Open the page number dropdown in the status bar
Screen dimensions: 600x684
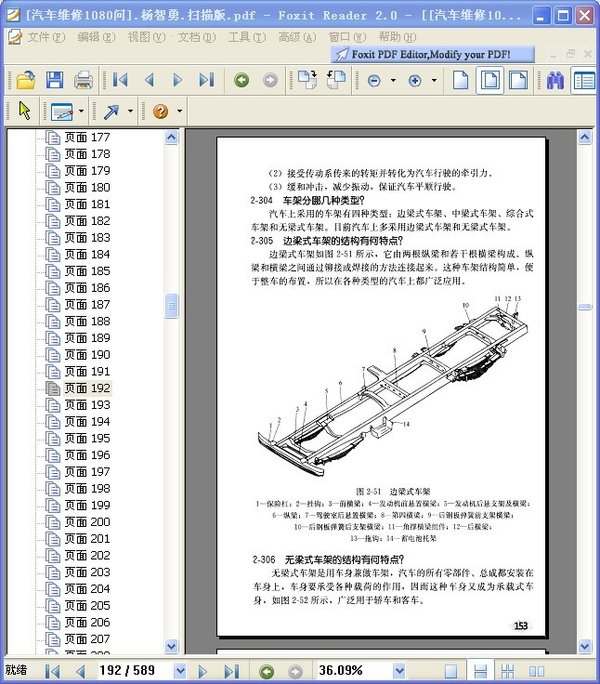pyautogui.click(x=180, y=670)
